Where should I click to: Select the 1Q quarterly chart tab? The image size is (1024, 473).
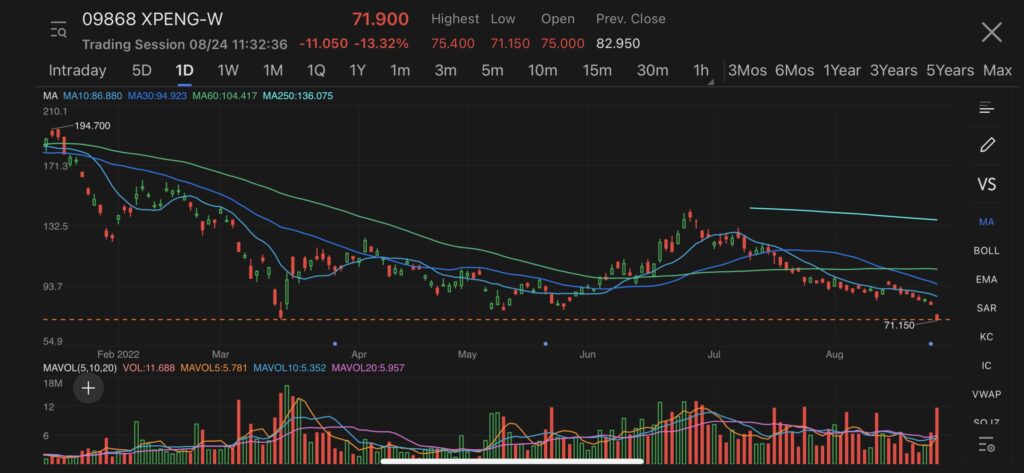coord(315,71)
